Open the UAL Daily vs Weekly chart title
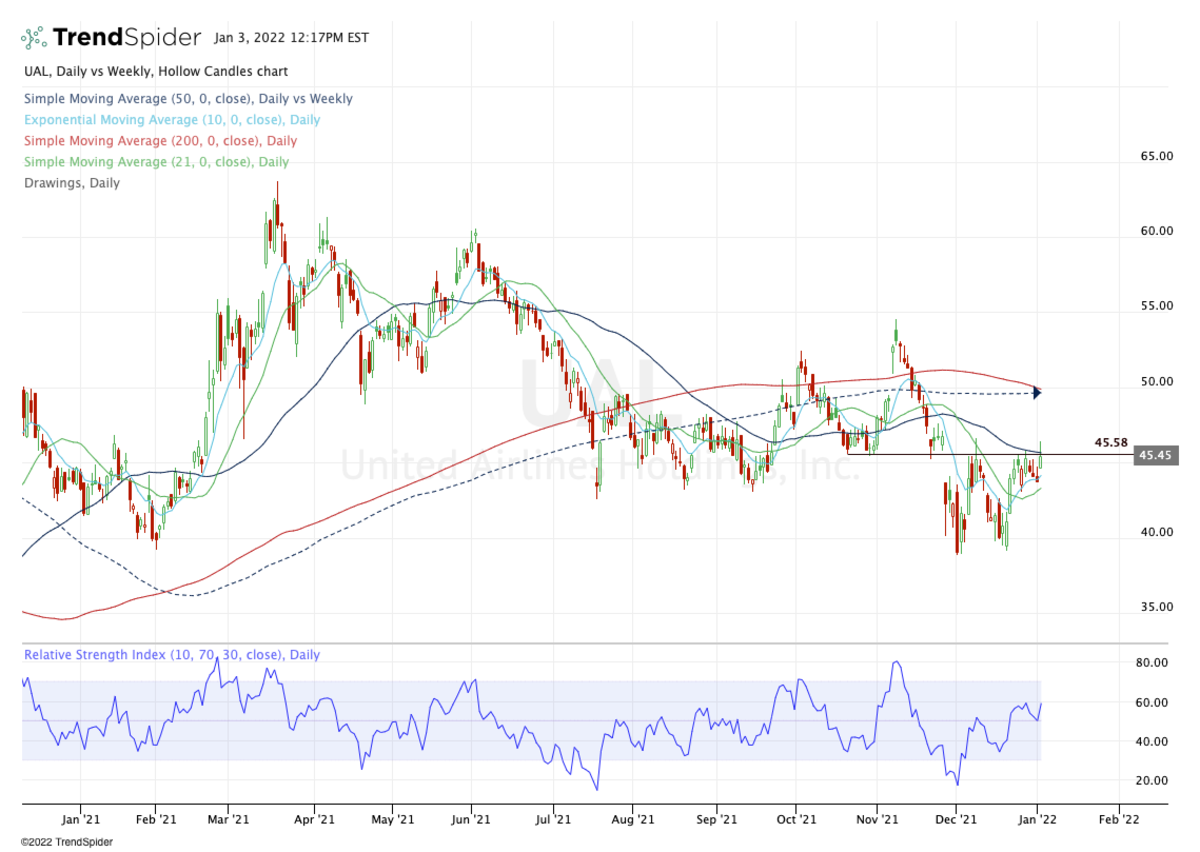Image resolution: width=1200 pixels, height=852 pixels. coord(155,72)
